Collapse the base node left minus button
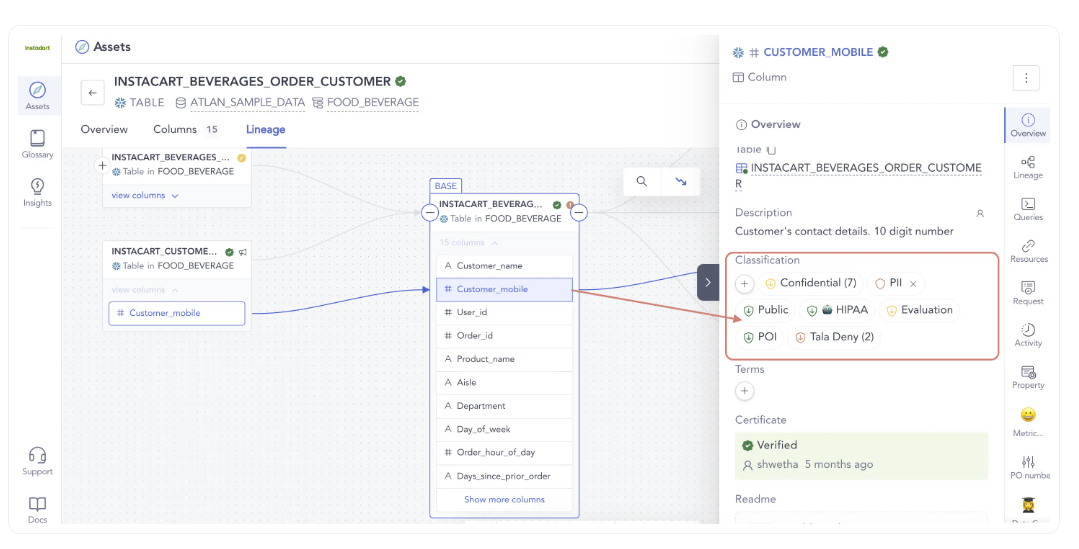The width and height of the screenshot is (1079, 549). pos(429,212)
